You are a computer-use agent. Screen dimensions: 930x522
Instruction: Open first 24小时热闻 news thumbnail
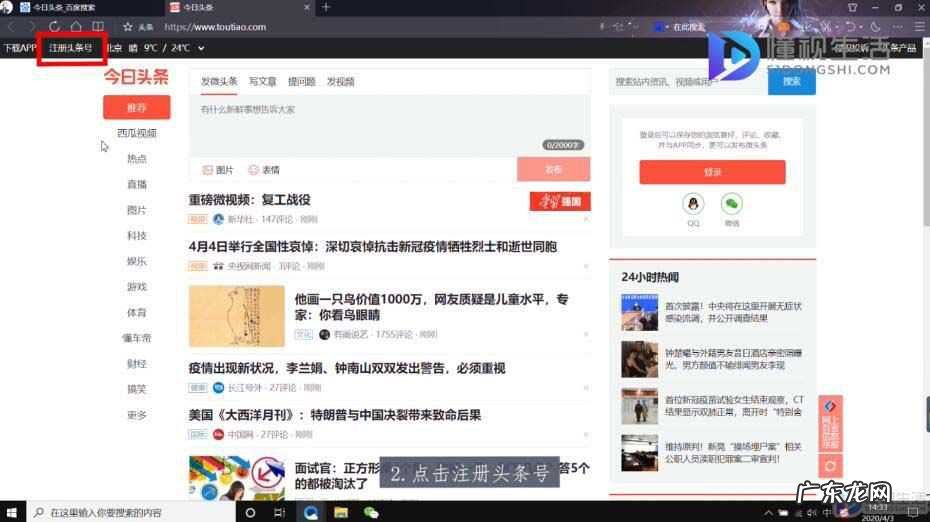pos(639,313)
